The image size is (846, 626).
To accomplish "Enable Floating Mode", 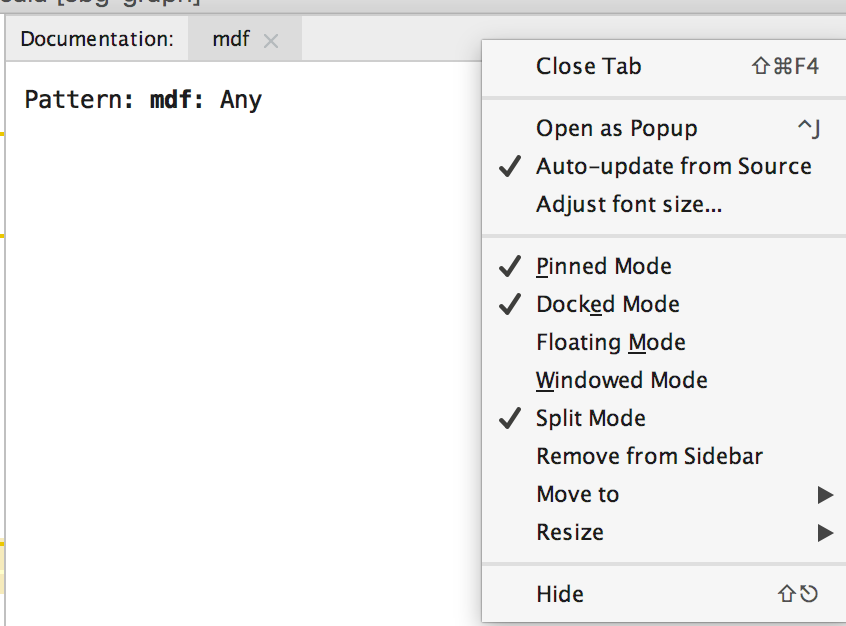I will pyautogui.click(x=611, y=343).
